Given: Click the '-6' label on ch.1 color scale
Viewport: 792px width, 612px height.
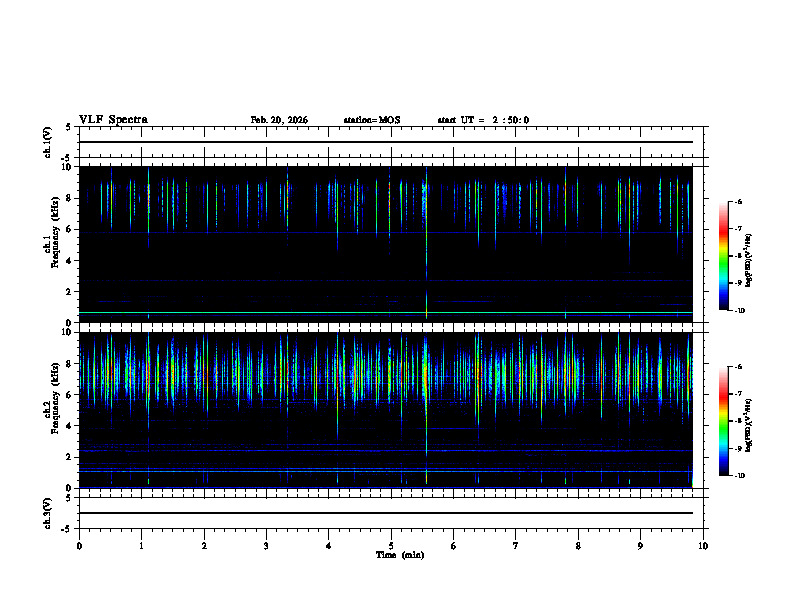Looking at the screenshot, I should click(x=738, y=201).
